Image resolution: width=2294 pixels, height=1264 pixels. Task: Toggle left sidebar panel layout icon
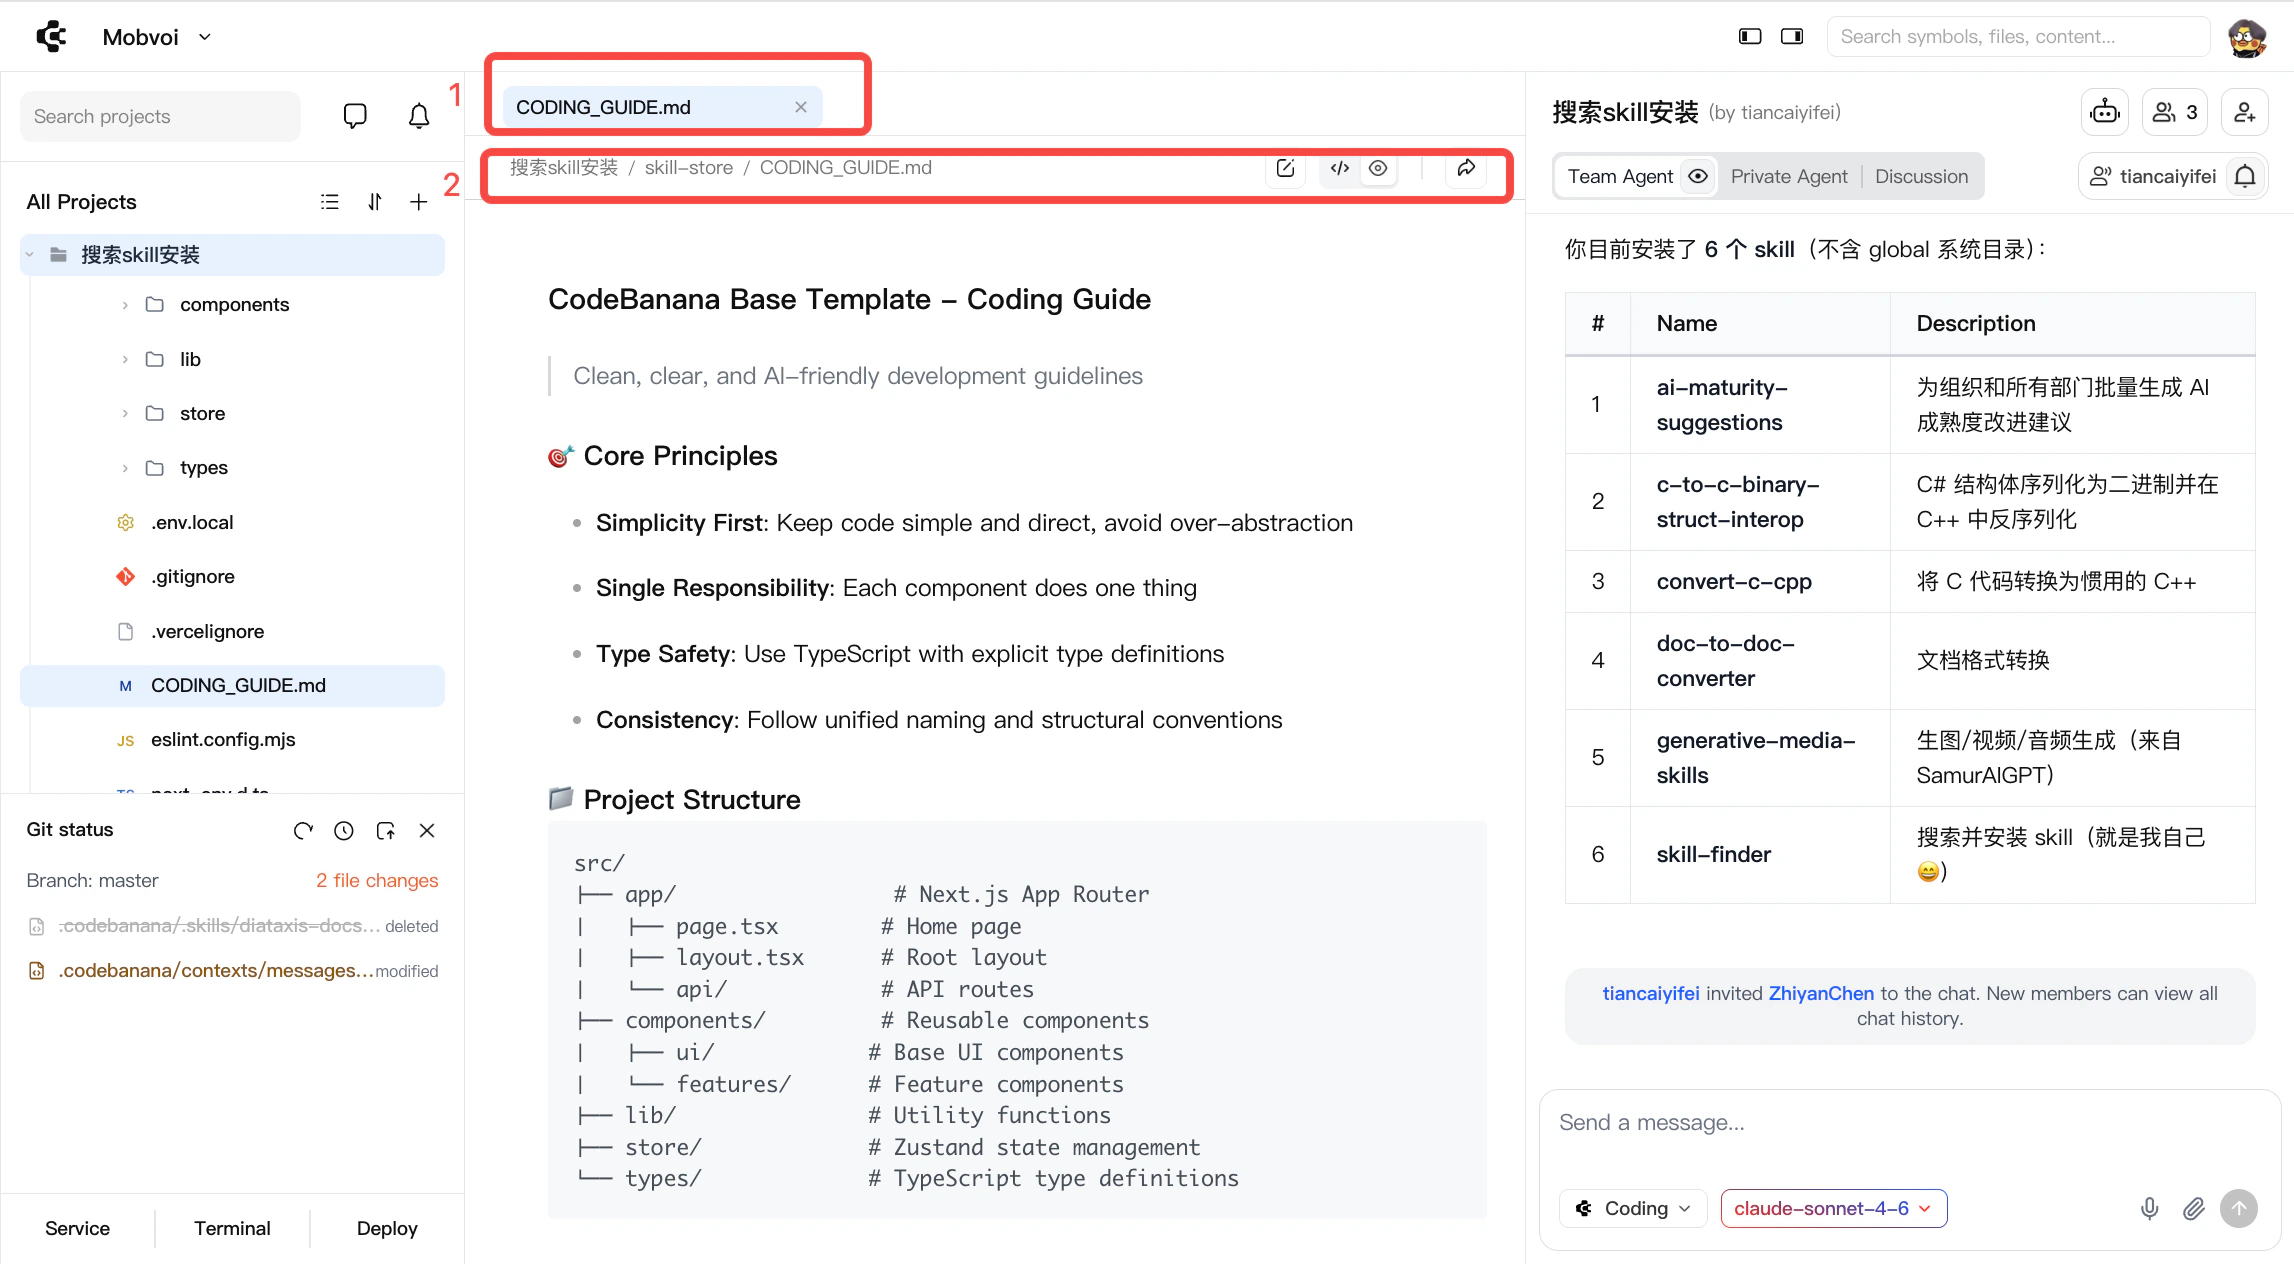[1750, 36]
